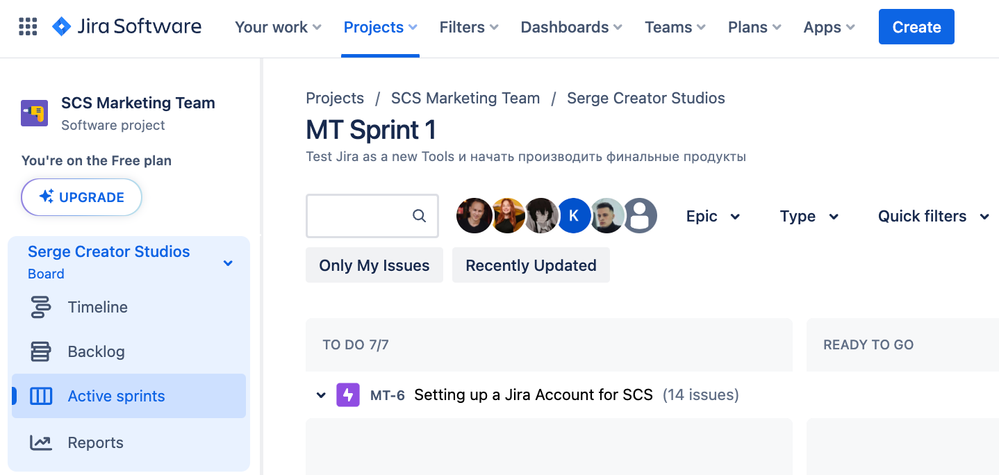999x475 pixels.
Task: Open the Dashboards menu
Action: click(571, 27)
